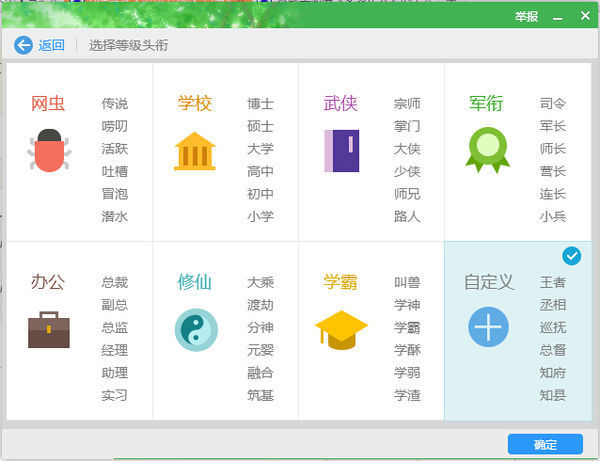The image size is (600, 461).
Task: Click the 元婴 rank text
Action: click(261, 350)
